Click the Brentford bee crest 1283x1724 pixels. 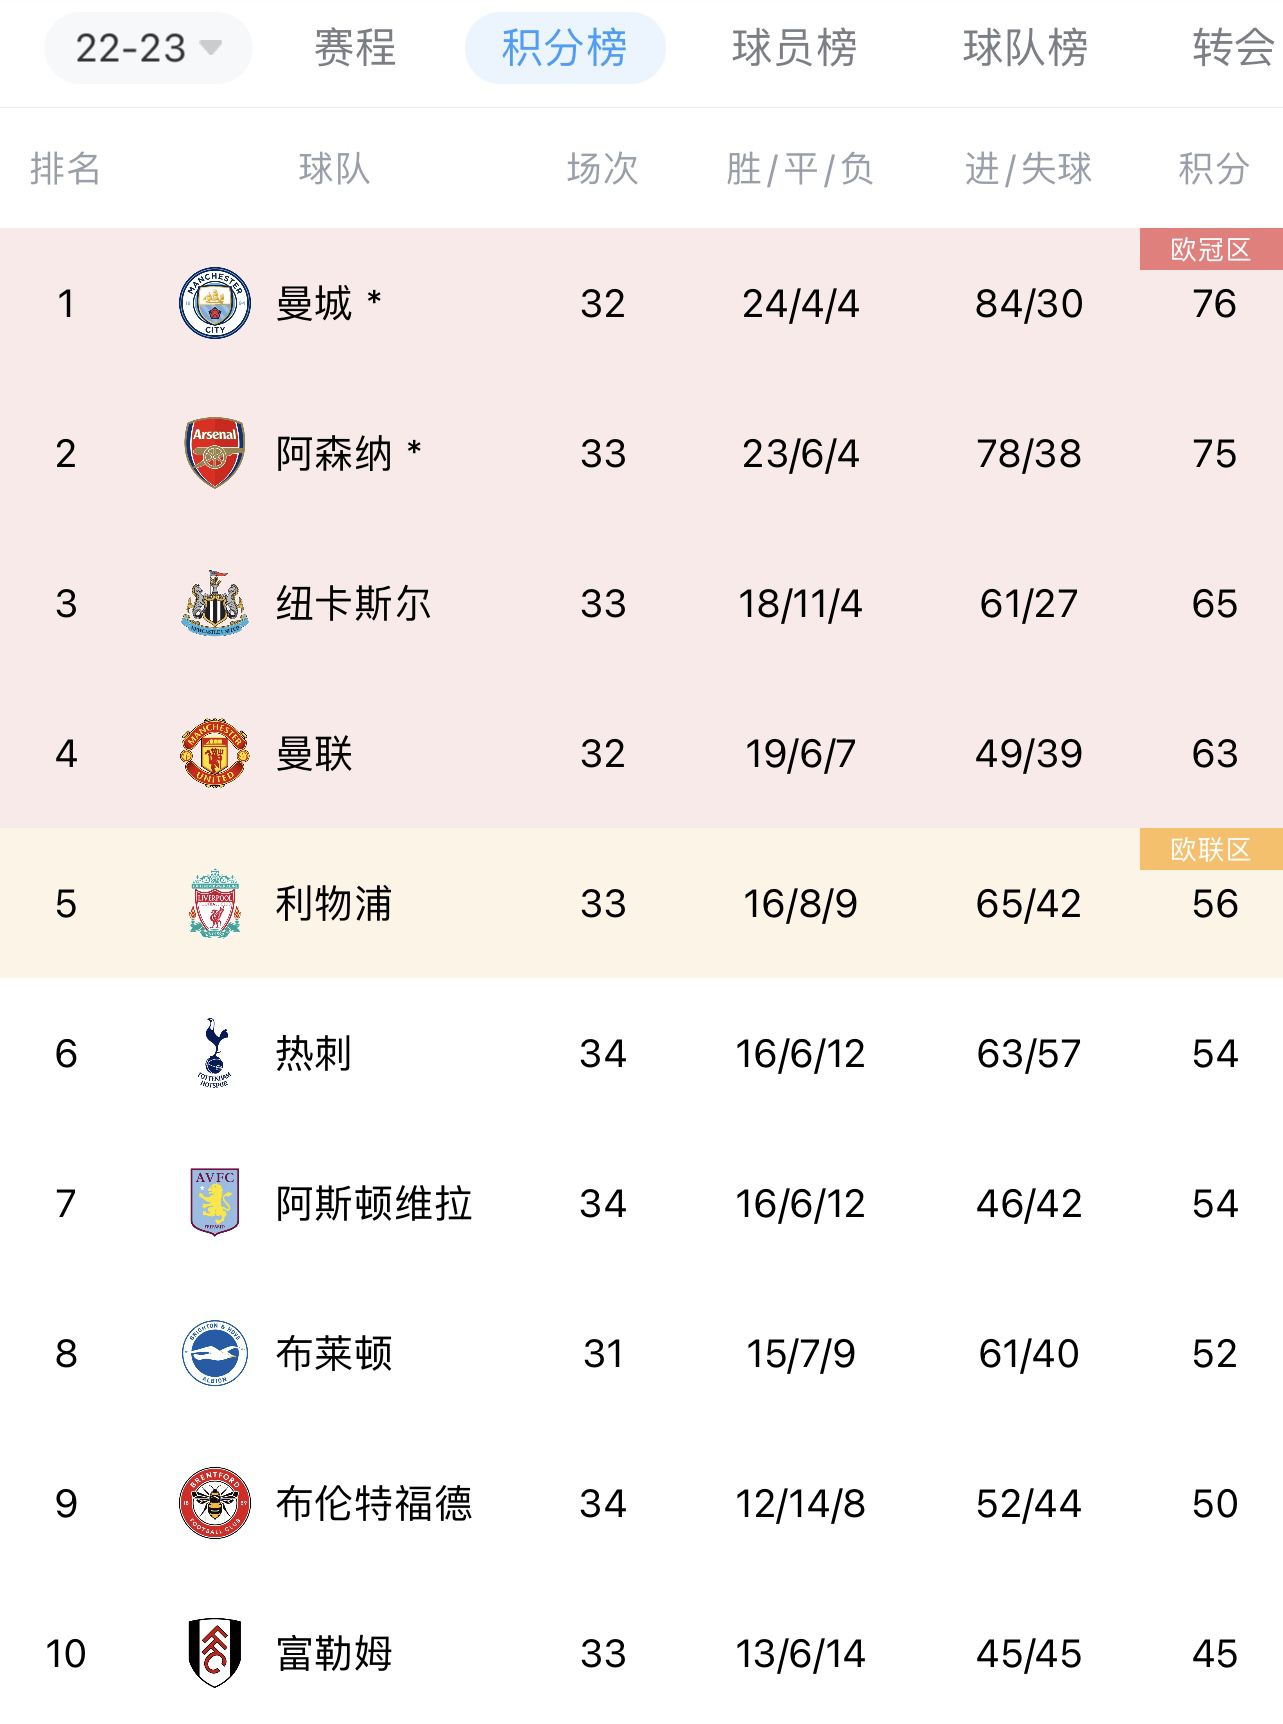[x=215, y=1503]
